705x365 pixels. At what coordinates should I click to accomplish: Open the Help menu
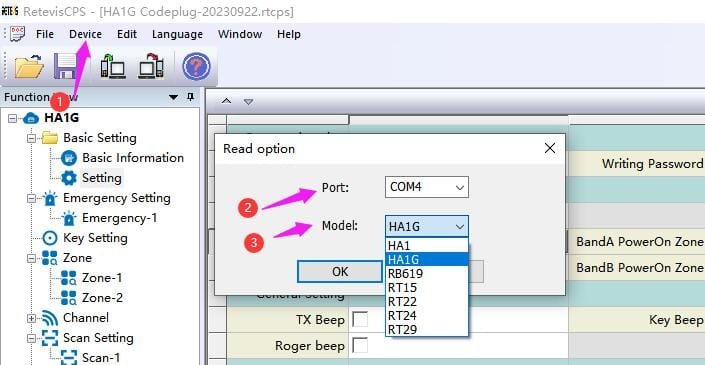tap(289, 34)
